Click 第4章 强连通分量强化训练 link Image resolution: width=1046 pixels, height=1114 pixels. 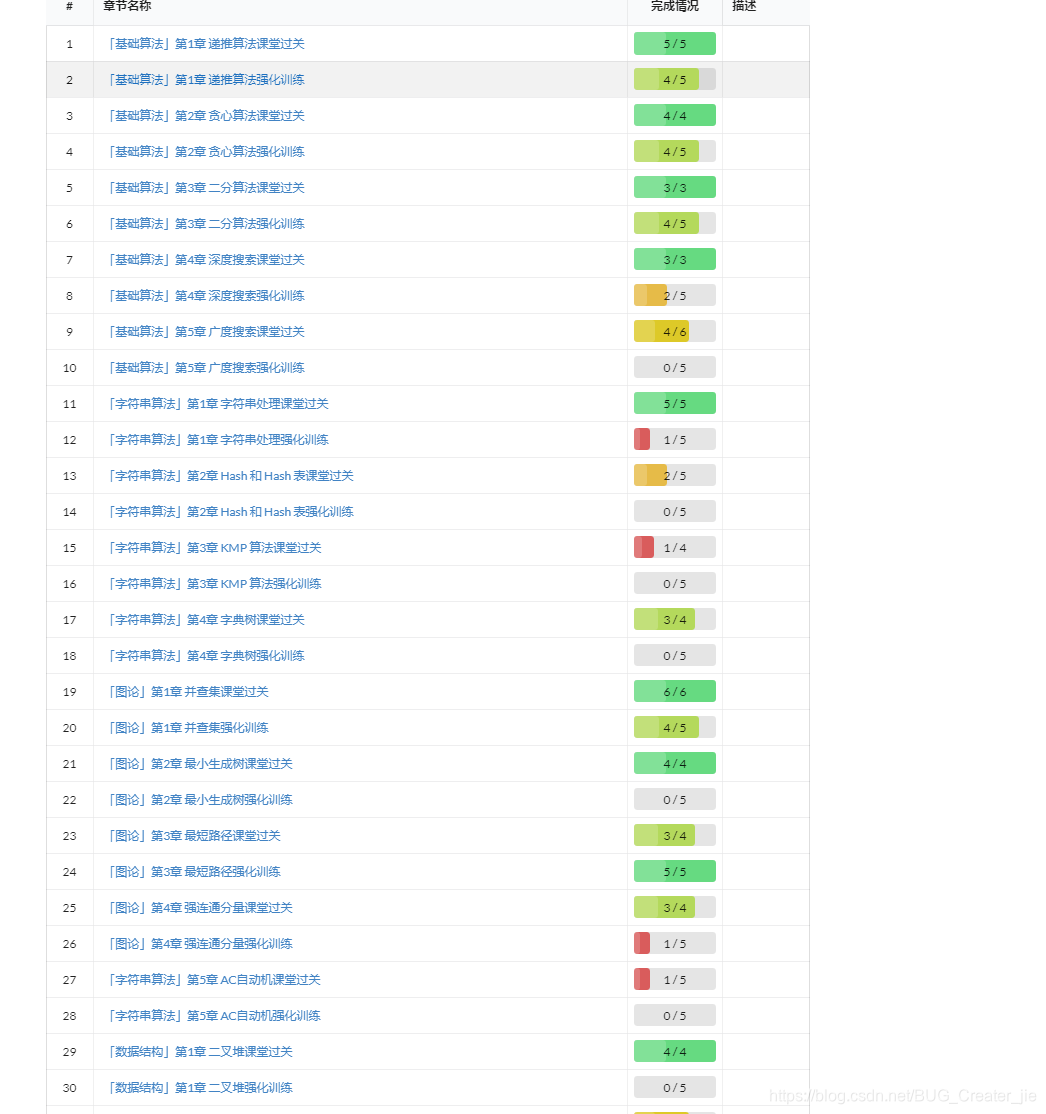click(200, 944)
